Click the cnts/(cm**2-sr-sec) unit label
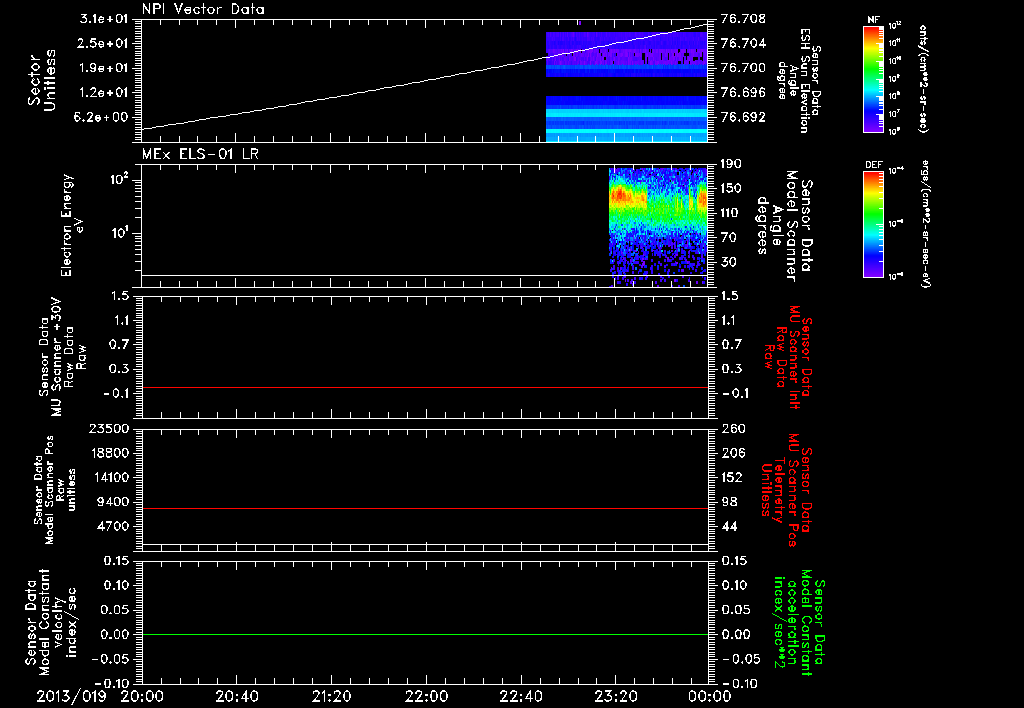Viewport: 1024px width, 708px height. pyautogui.click(x=923, y=79)
